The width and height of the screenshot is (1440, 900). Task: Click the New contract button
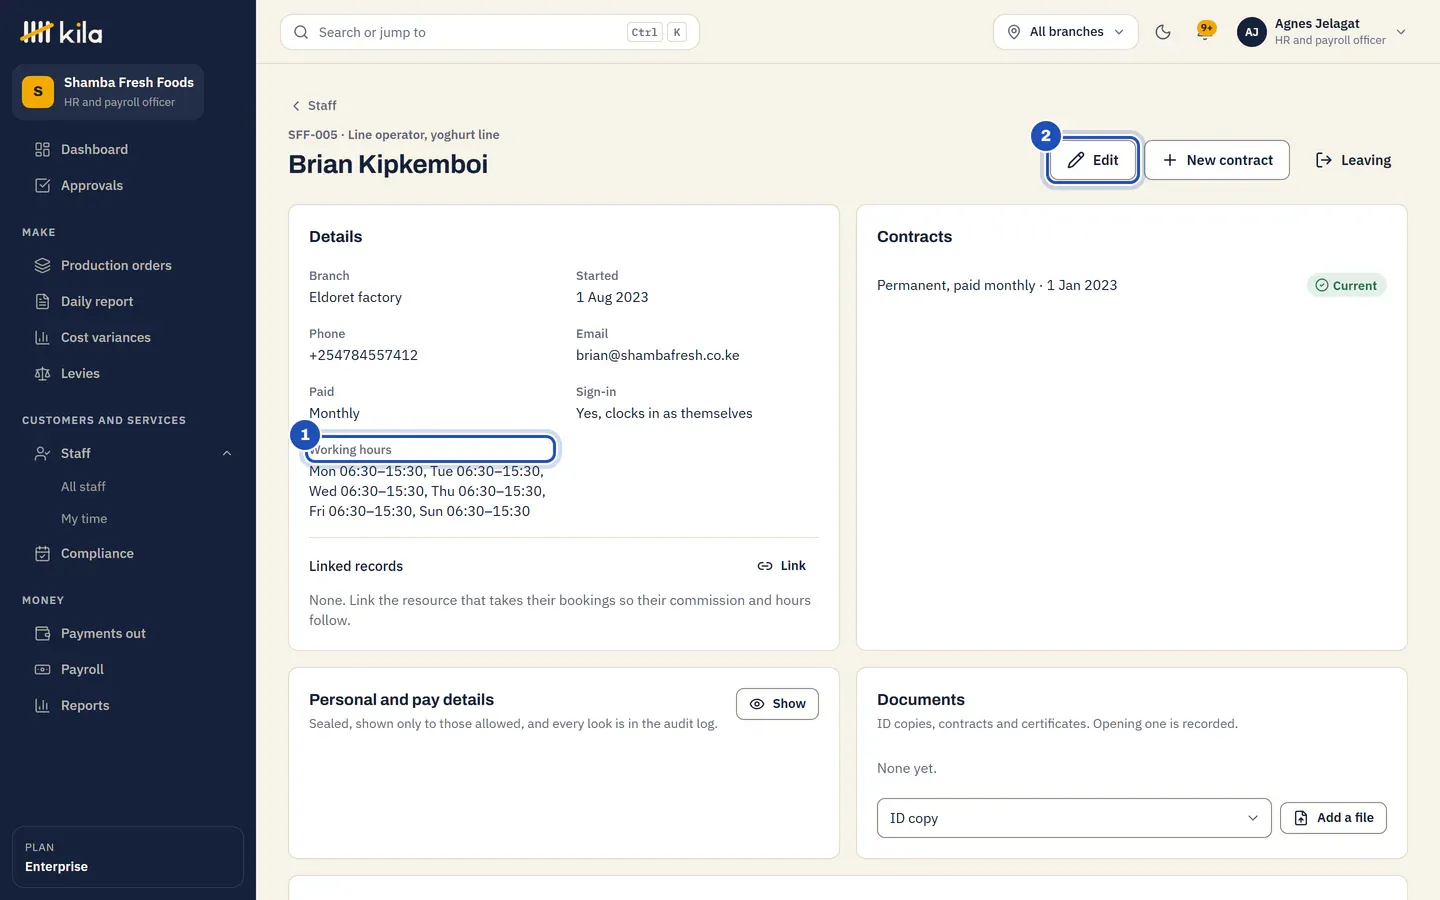[1217, 160]
